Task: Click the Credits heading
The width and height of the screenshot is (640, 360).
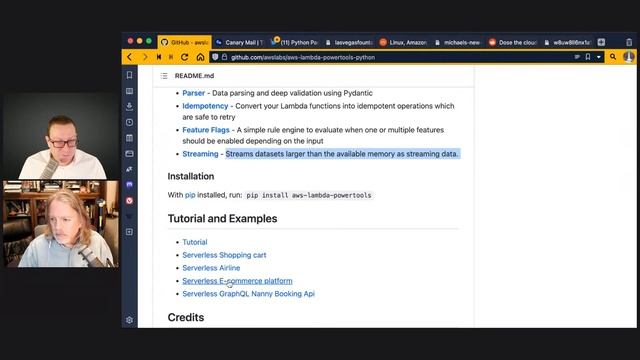Action: [x=186, y=318]
